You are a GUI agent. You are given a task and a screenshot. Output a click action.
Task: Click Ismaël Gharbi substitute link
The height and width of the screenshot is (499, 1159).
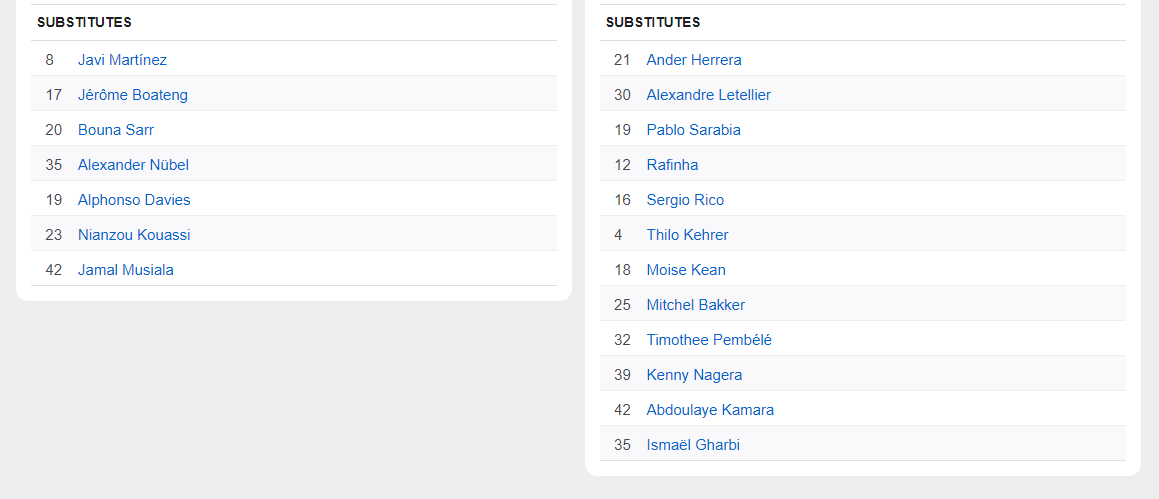tap(693, 445)
